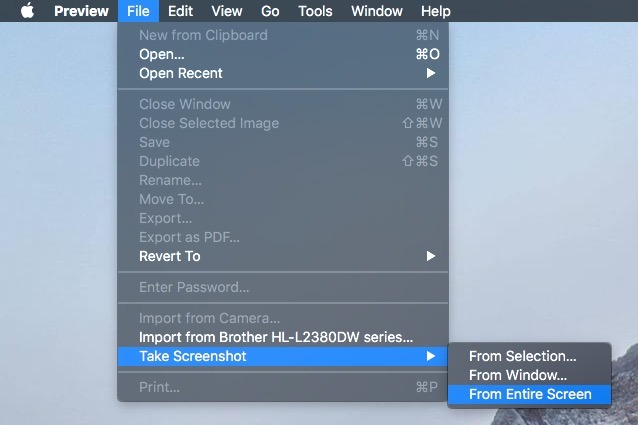The image size is (638, 425).
Task: Open the Preview application menu
Action: [81, 11]
